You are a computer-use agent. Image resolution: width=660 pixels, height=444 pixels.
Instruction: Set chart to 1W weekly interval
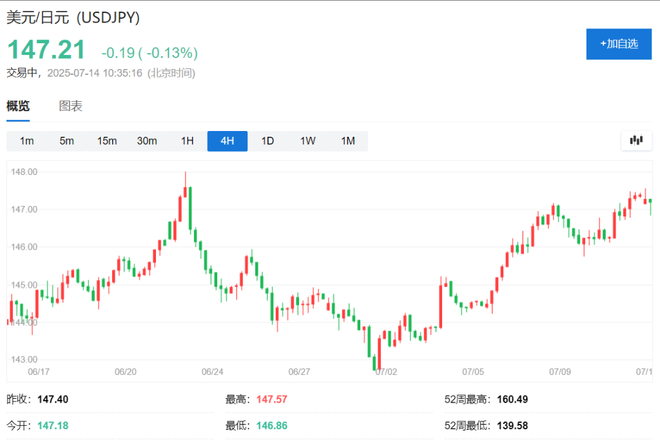pyautogui.click(x=308, y=141)
